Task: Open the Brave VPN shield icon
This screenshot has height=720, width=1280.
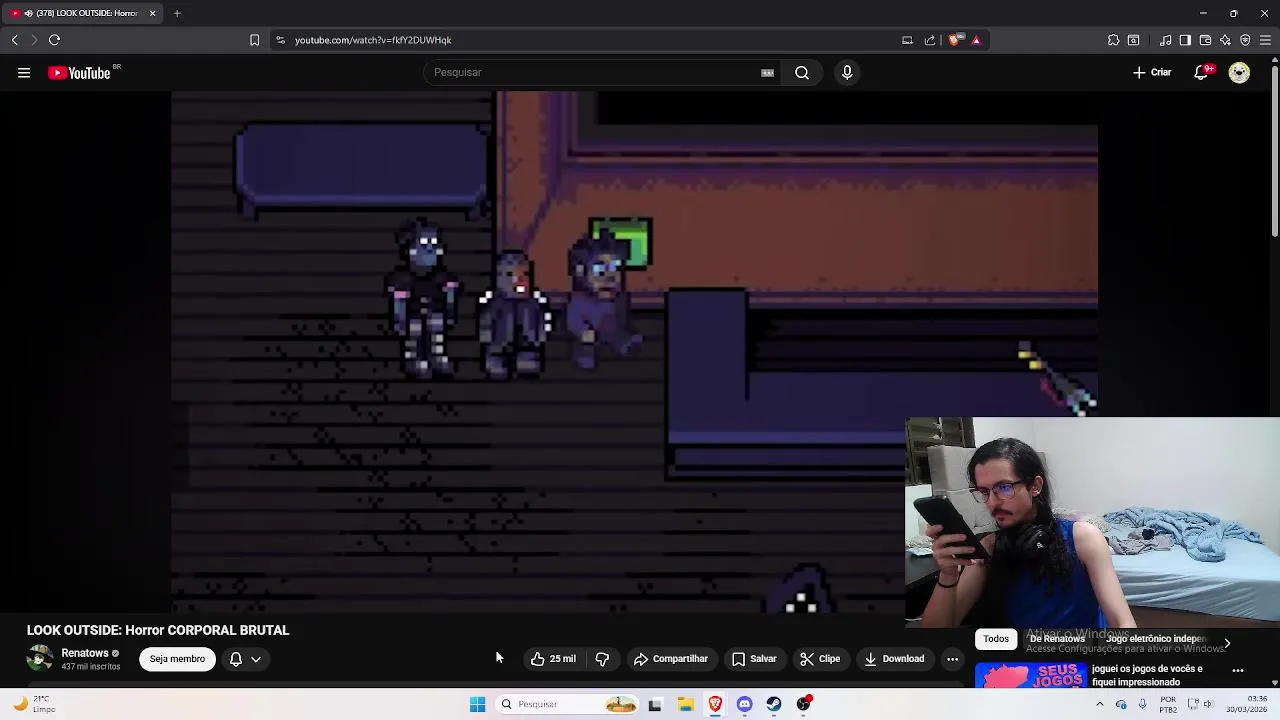Action: pyautogui.click(x=1245, y=40)
